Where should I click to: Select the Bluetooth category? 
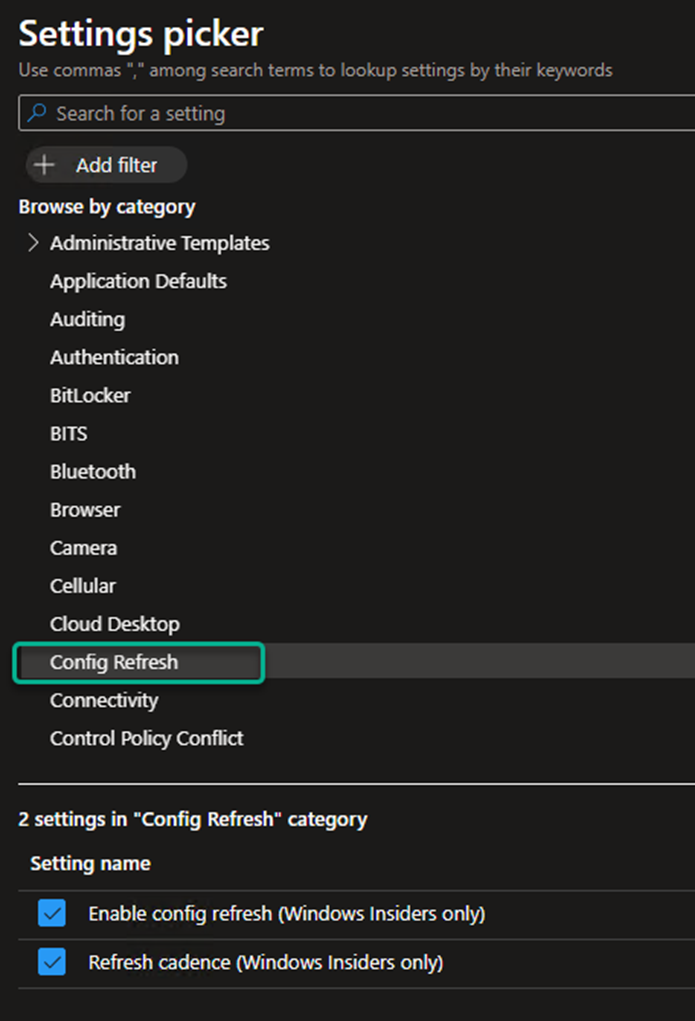tap(93, 471)
